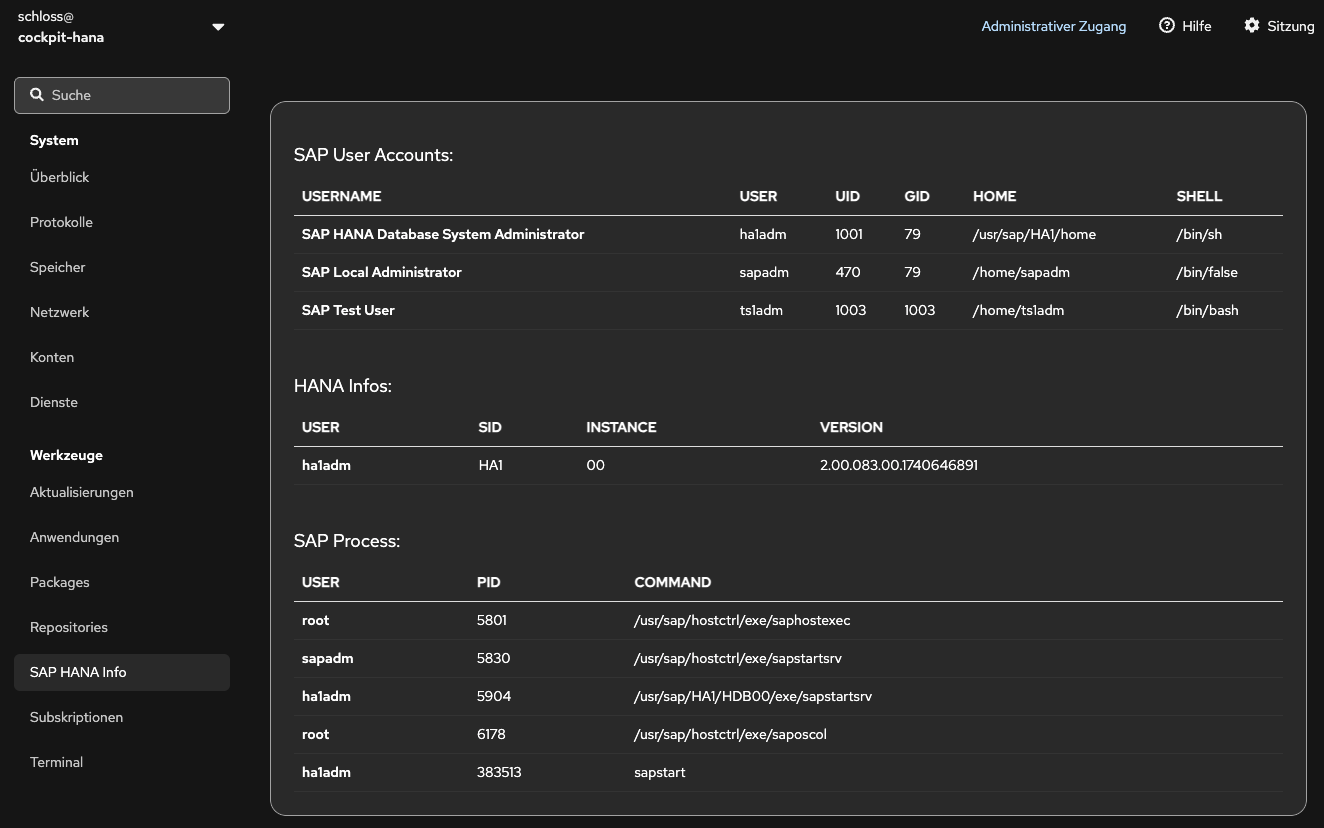Screen dimensions: 1324x828
Task: Click command /usr/sap/hostctrl/exe/saphostexec
Action: 742,620
